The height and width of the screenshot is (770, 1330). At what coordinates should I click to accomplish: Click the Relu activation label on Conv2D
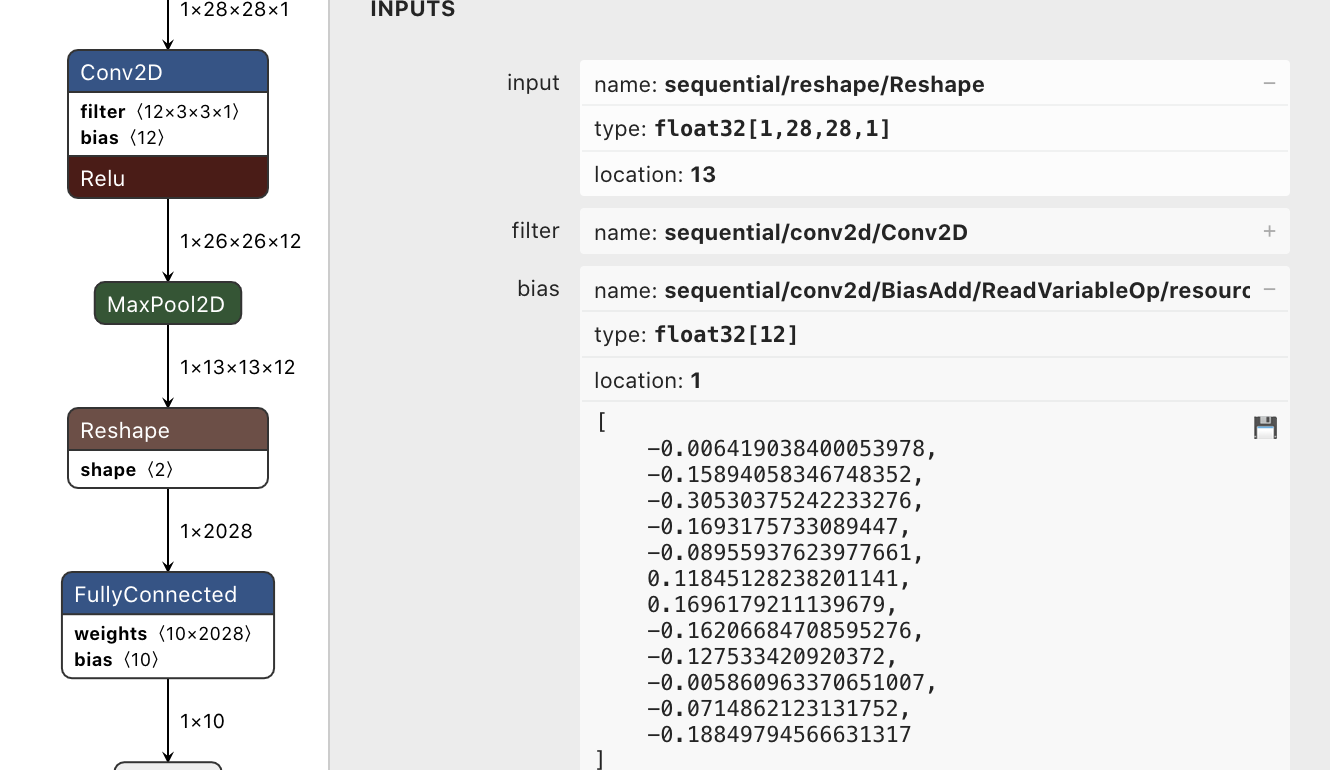coord(167,177)
